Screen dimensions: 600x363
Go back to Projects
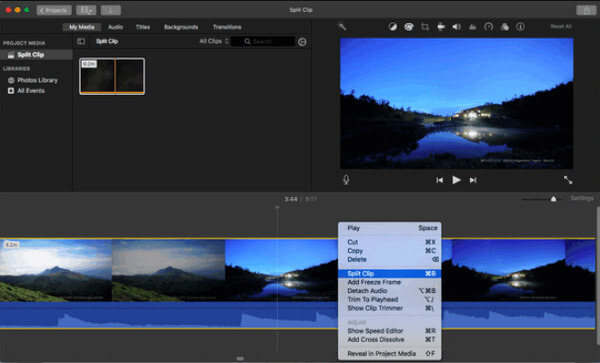pyautogui.click(x=54, y=10)
